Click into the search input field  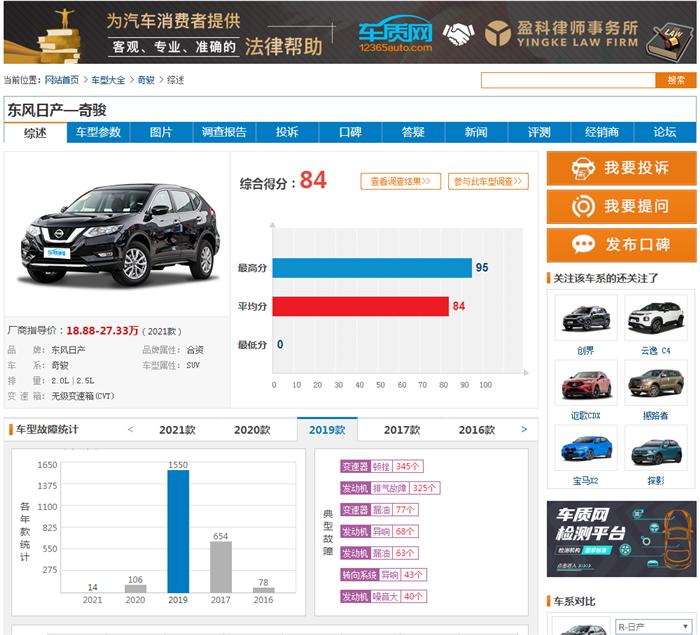coord(568,80)
